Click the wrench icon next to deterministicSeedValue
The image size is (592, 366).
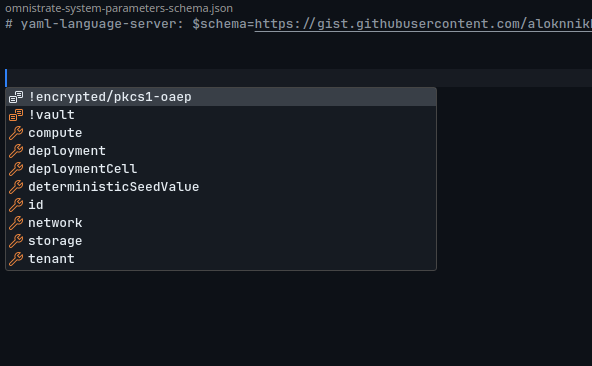click(x=16, y=187)
